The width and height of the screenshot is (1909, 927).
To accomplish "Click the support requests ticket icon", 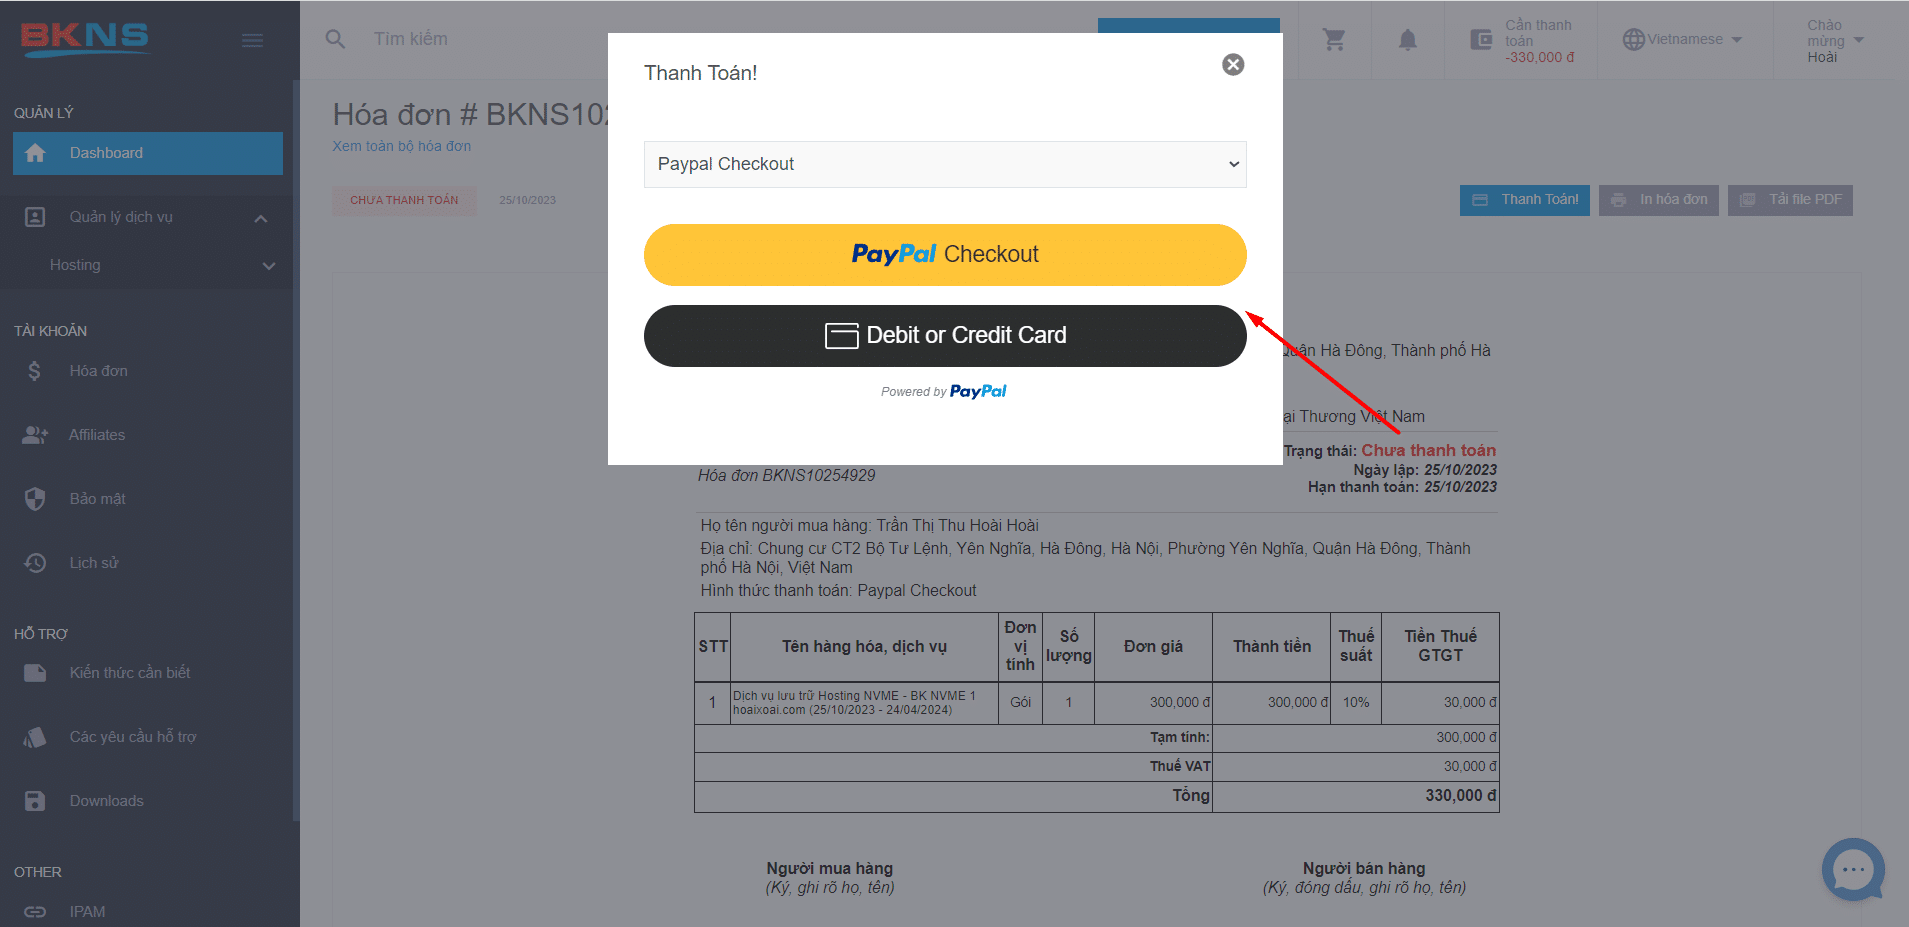I will click(x=35, y=737).
